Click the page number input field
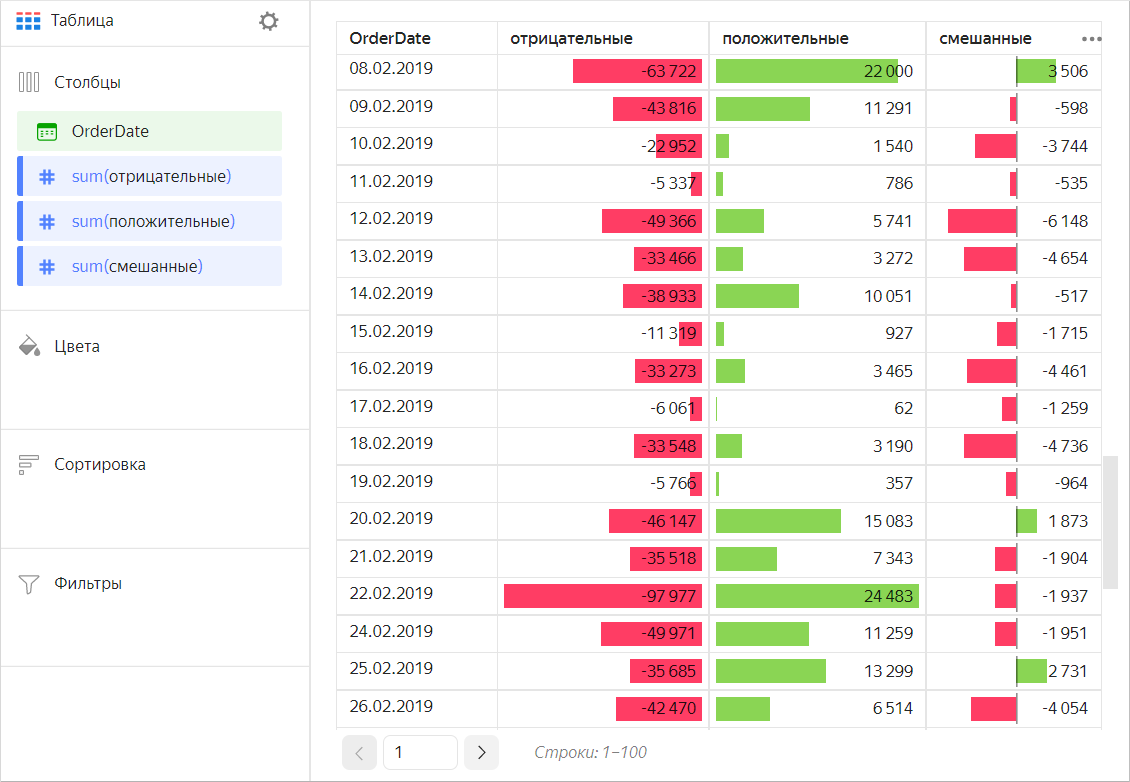 tap(420, 752)
